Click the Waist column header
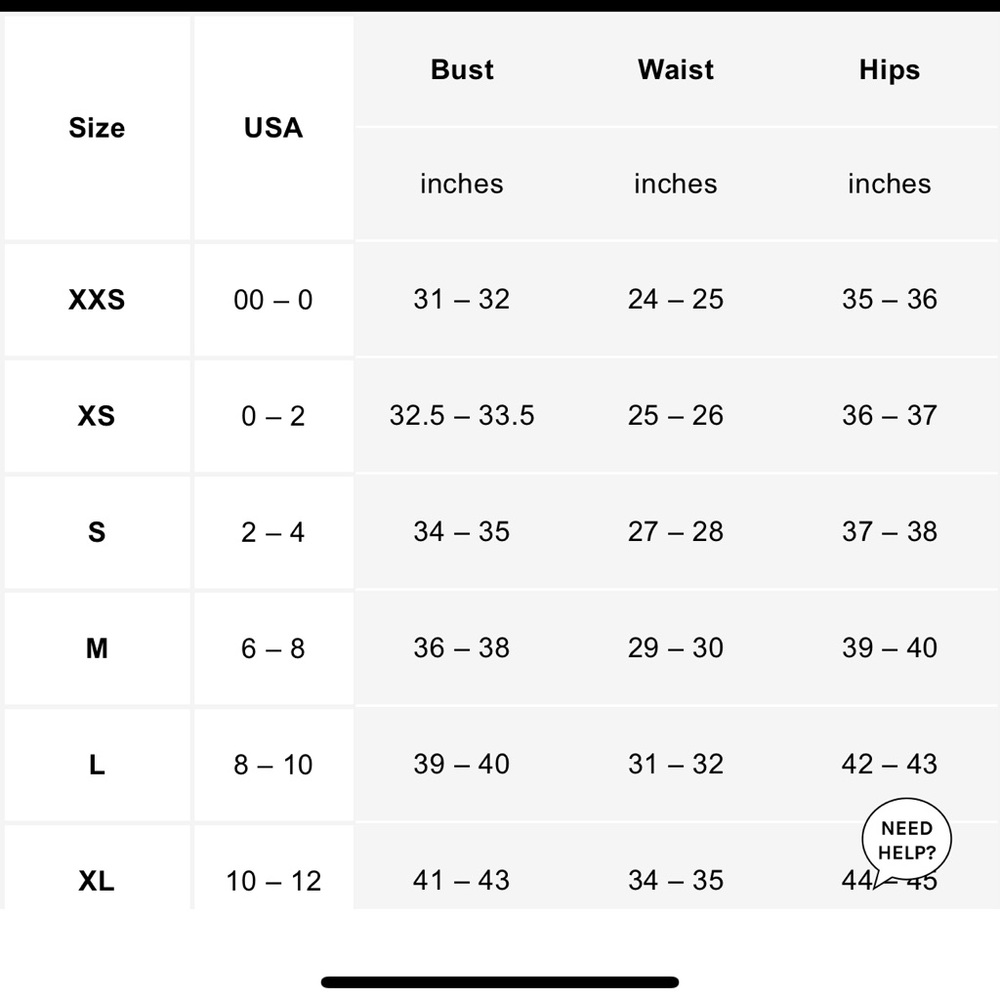Viewport: 1000px width, 1000px height. 676,70
